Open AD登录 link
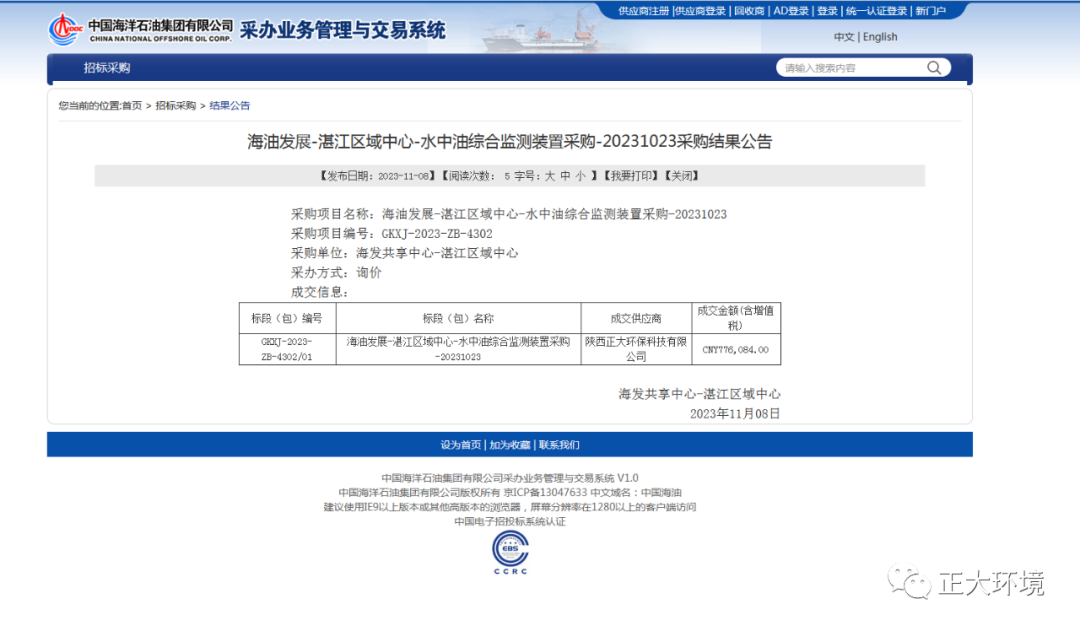This screenshot has height=631, width=1080. [791, 11]
